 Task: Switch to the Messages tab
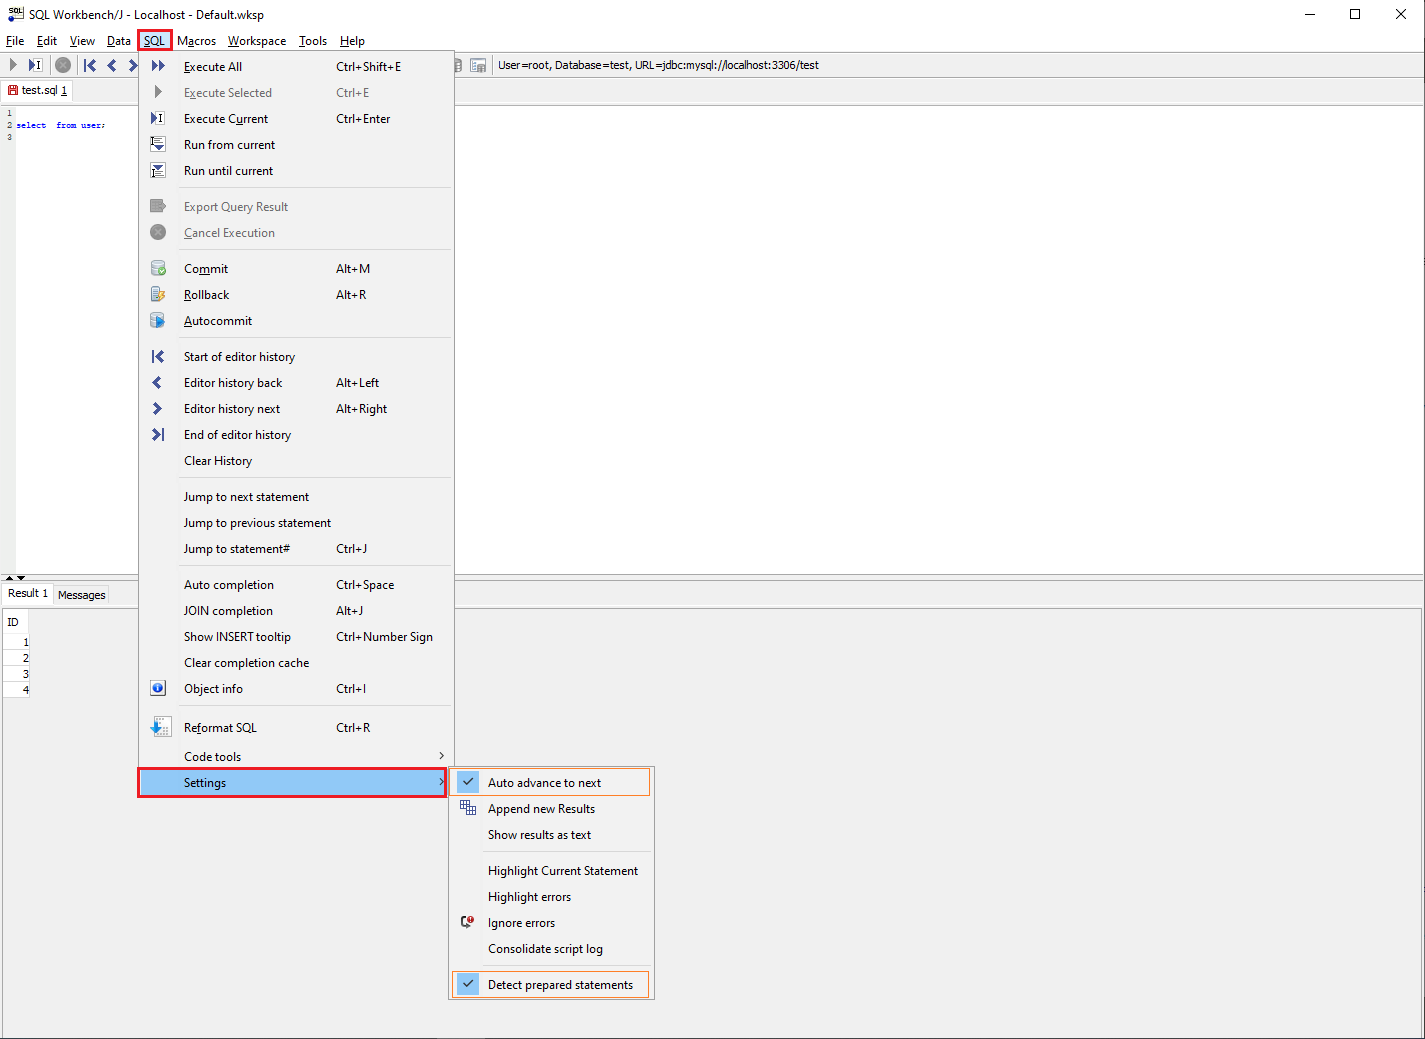click(x=82, y=595)
